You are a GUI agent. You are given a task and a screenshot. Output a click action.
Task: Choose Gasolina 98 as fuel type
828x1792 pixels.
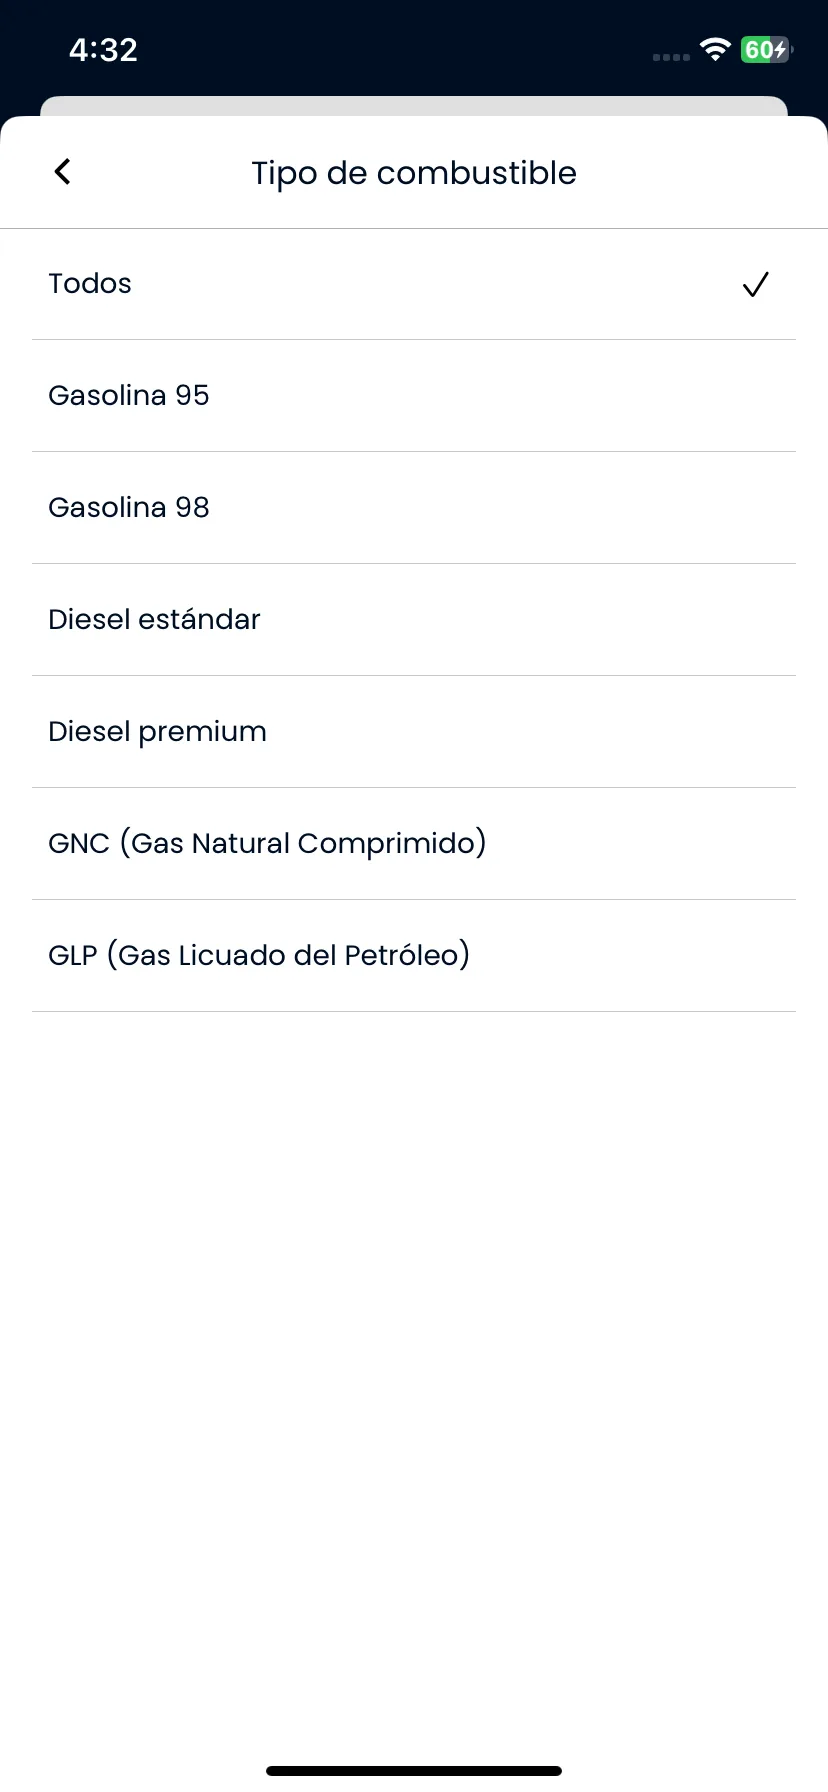click(x=414, y=508)
